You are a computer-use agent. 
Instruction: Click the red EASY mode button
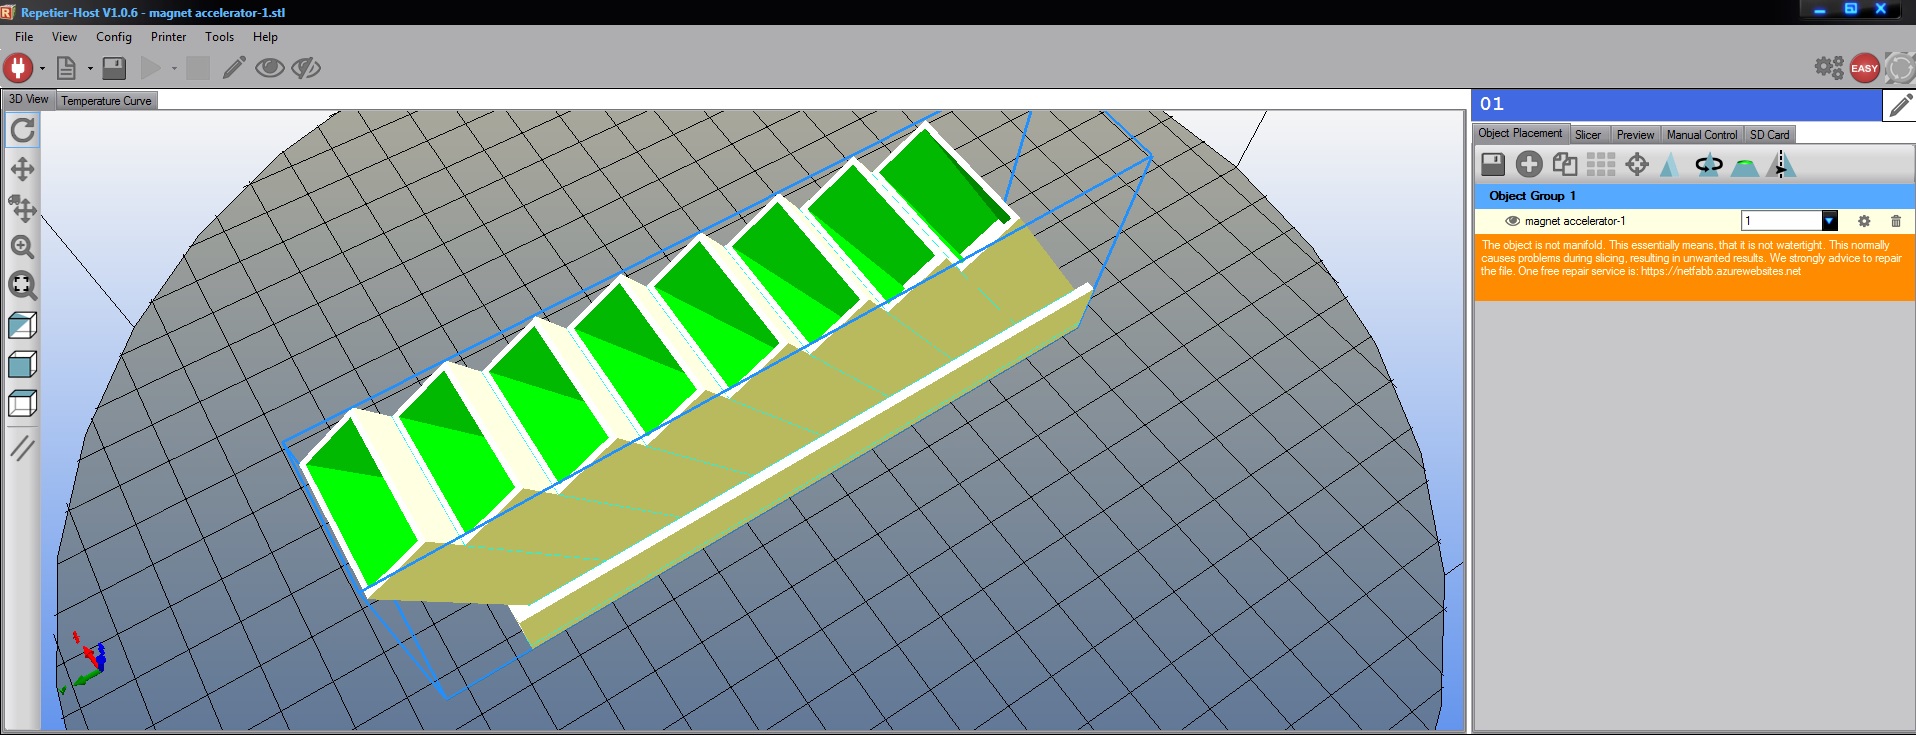click(x=1864, y=68)
